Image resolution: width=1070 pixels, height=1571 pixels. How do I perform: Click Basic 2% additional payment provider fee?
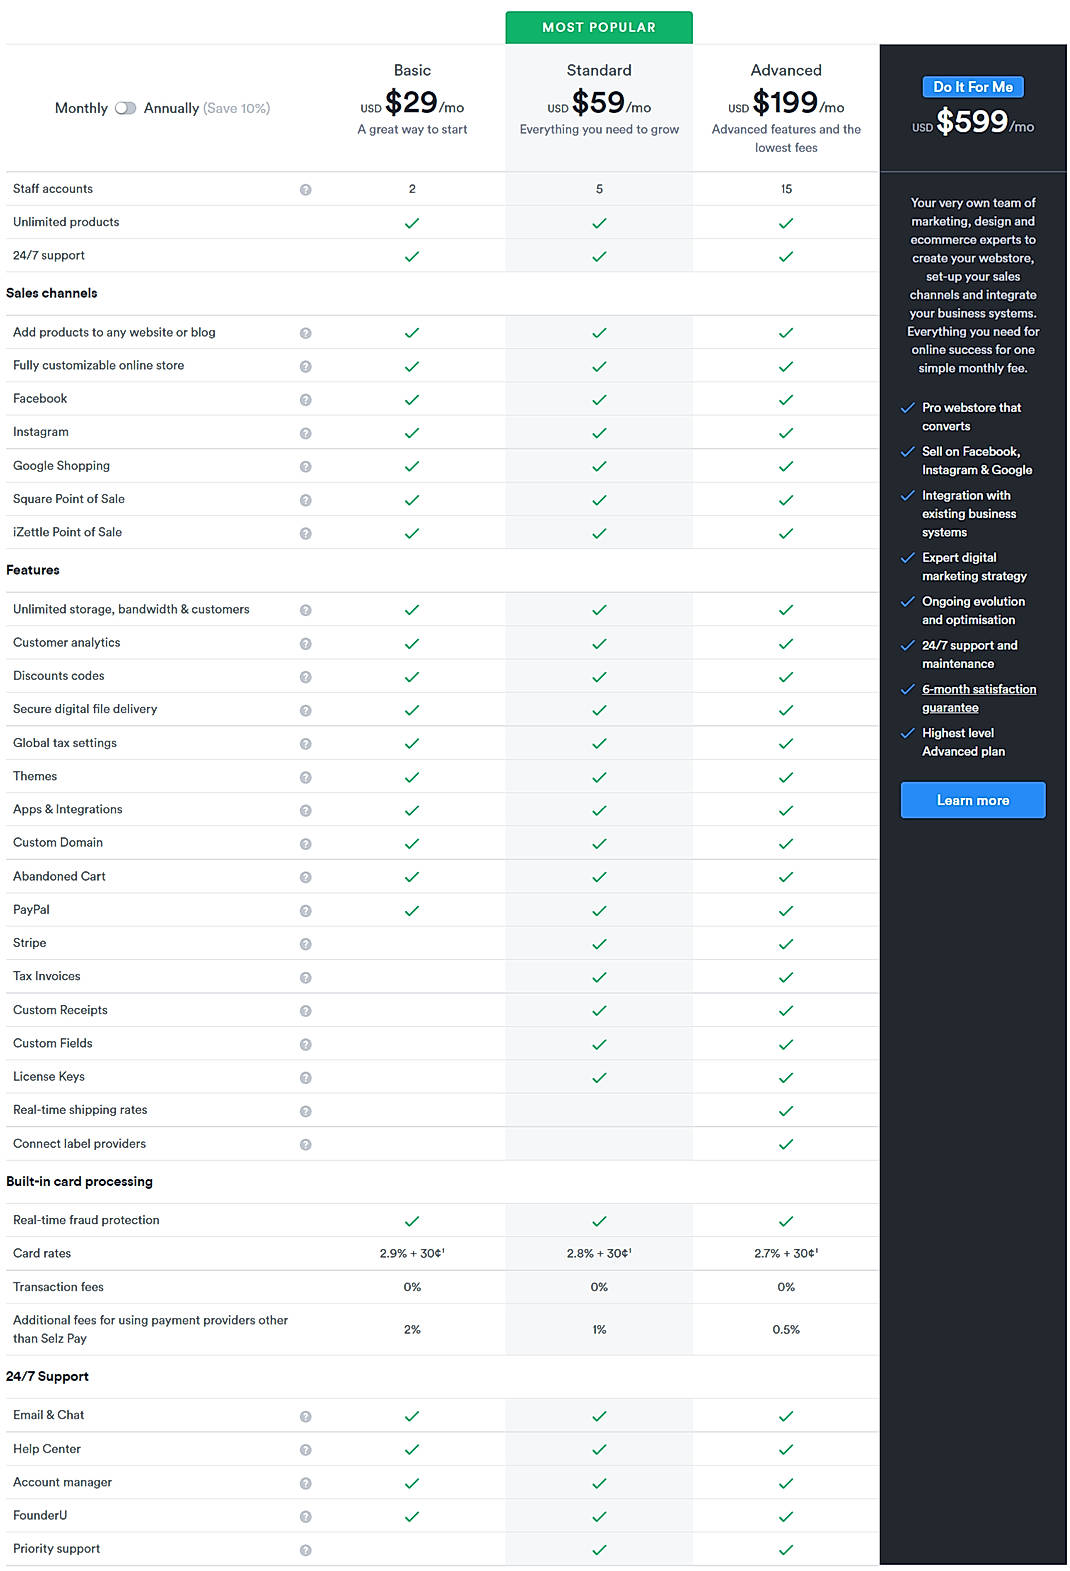[x=412, y=1330]
